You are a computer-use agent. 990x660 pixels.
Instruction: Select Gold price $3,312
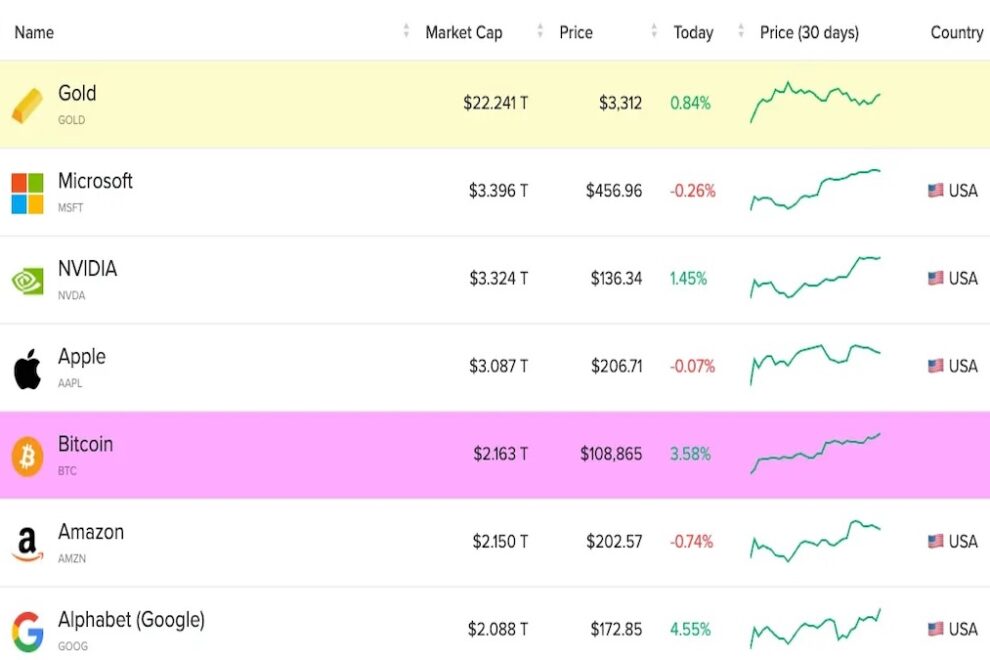click(x=620, y=103)
